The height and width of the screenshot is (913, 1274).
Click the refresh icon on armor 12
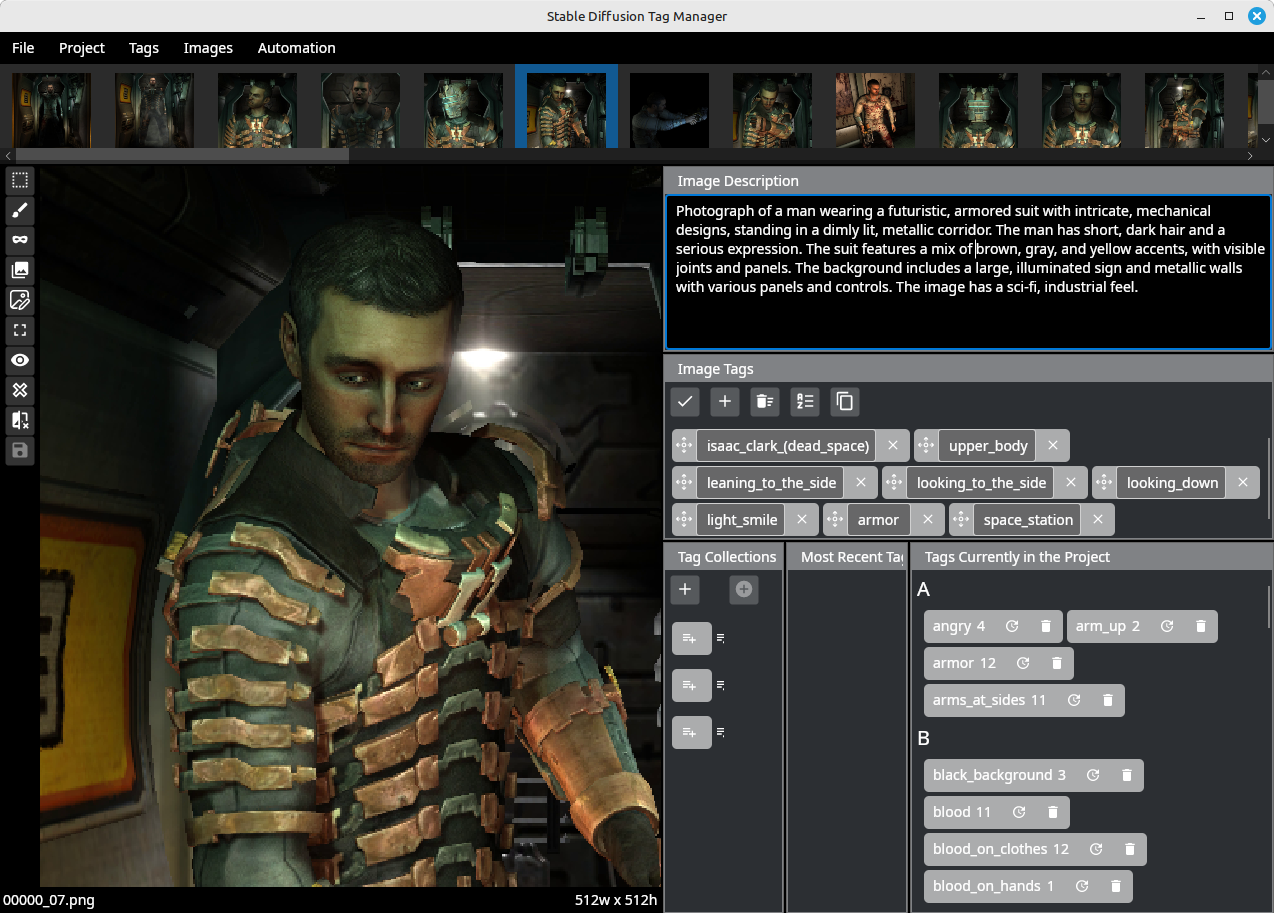point(1023,663)
